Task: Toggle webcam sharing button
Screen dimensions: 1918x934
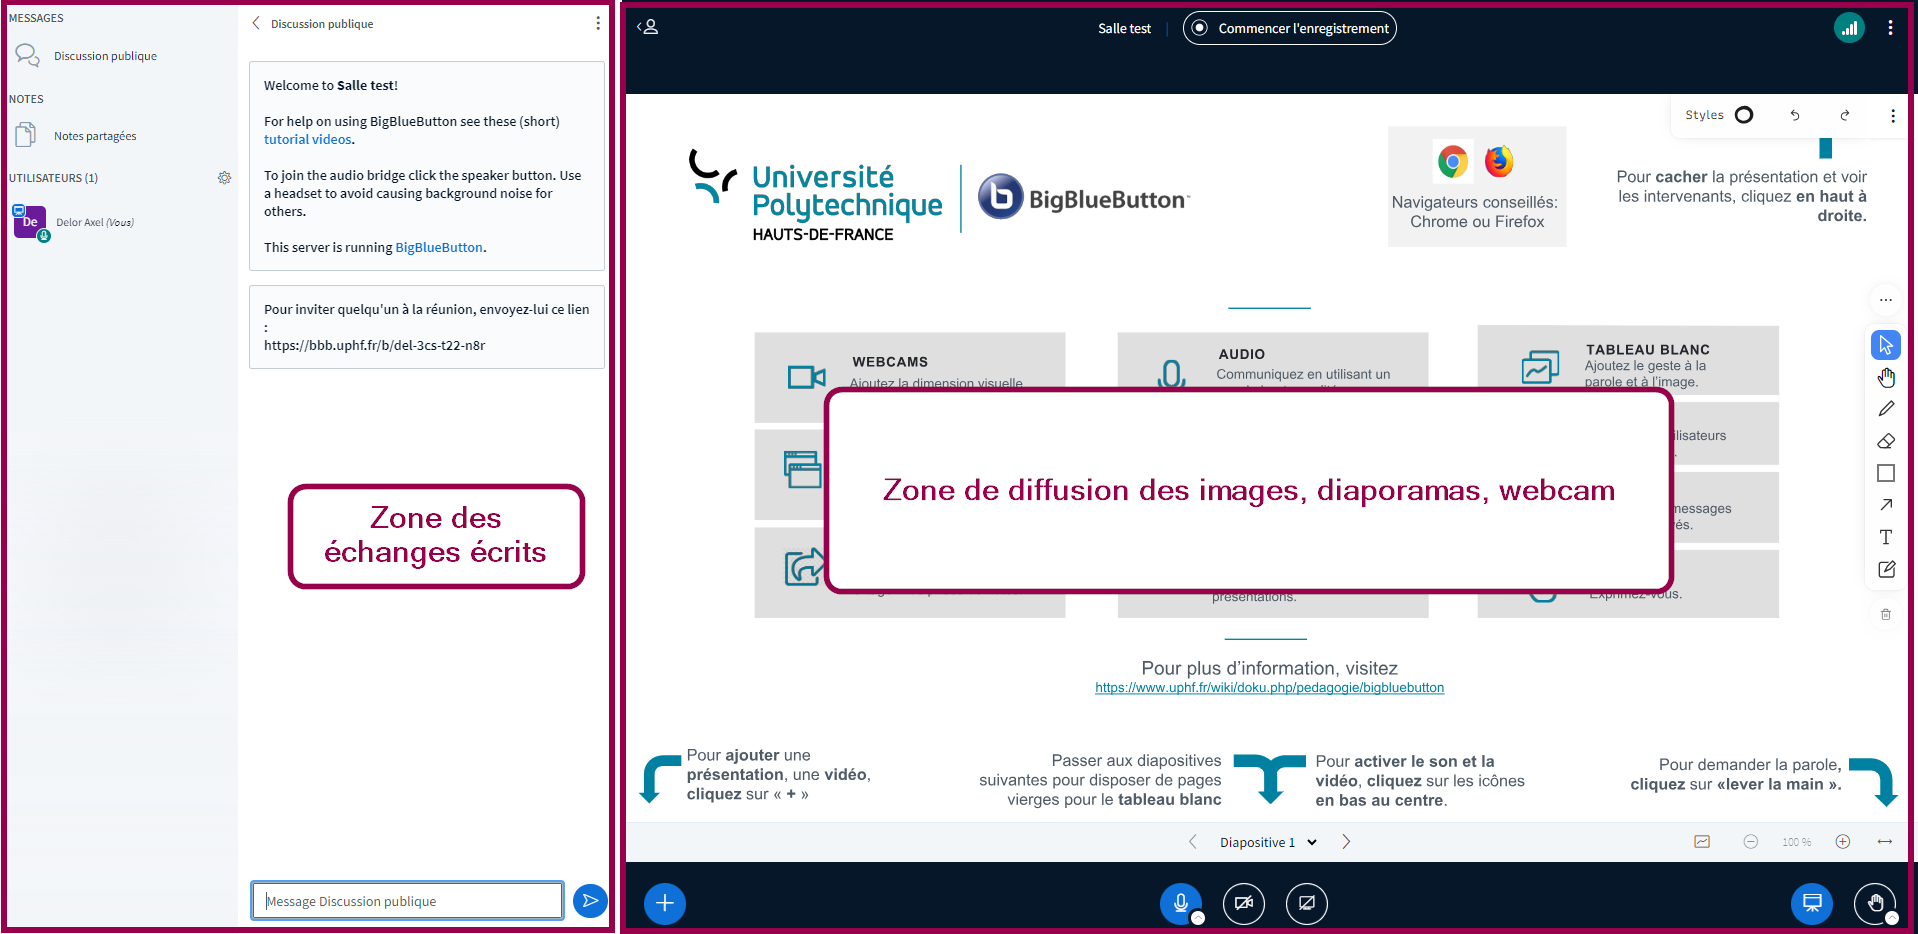Action: click(x=1244, y=904)
